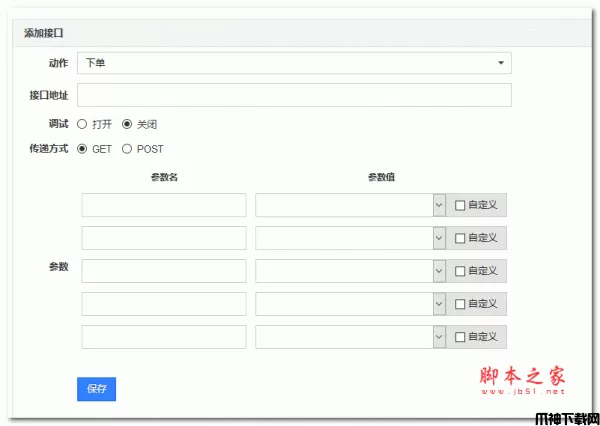This screenshot has height=426, width=600.
Task: Click the blue 保存 button
Action: point(96,389)
